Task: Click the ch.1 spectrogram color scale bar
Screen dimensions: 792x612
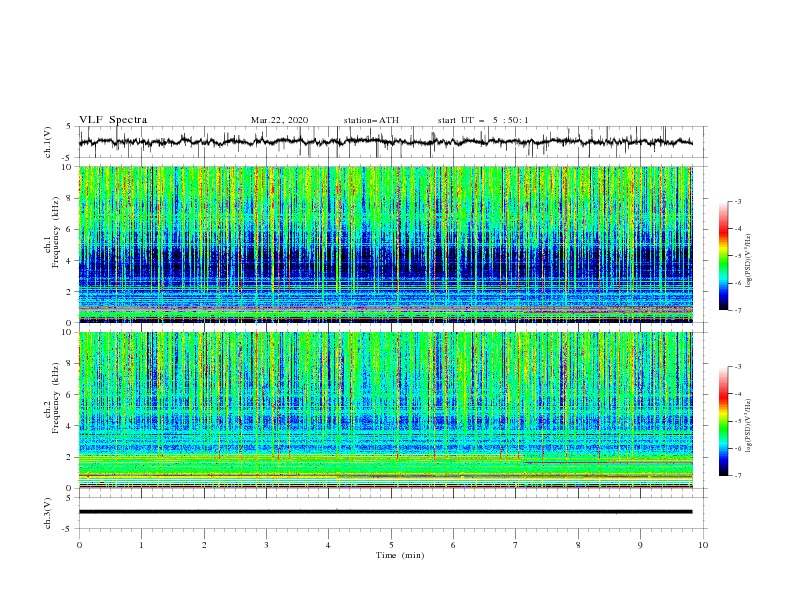Action: pos(723,256)
